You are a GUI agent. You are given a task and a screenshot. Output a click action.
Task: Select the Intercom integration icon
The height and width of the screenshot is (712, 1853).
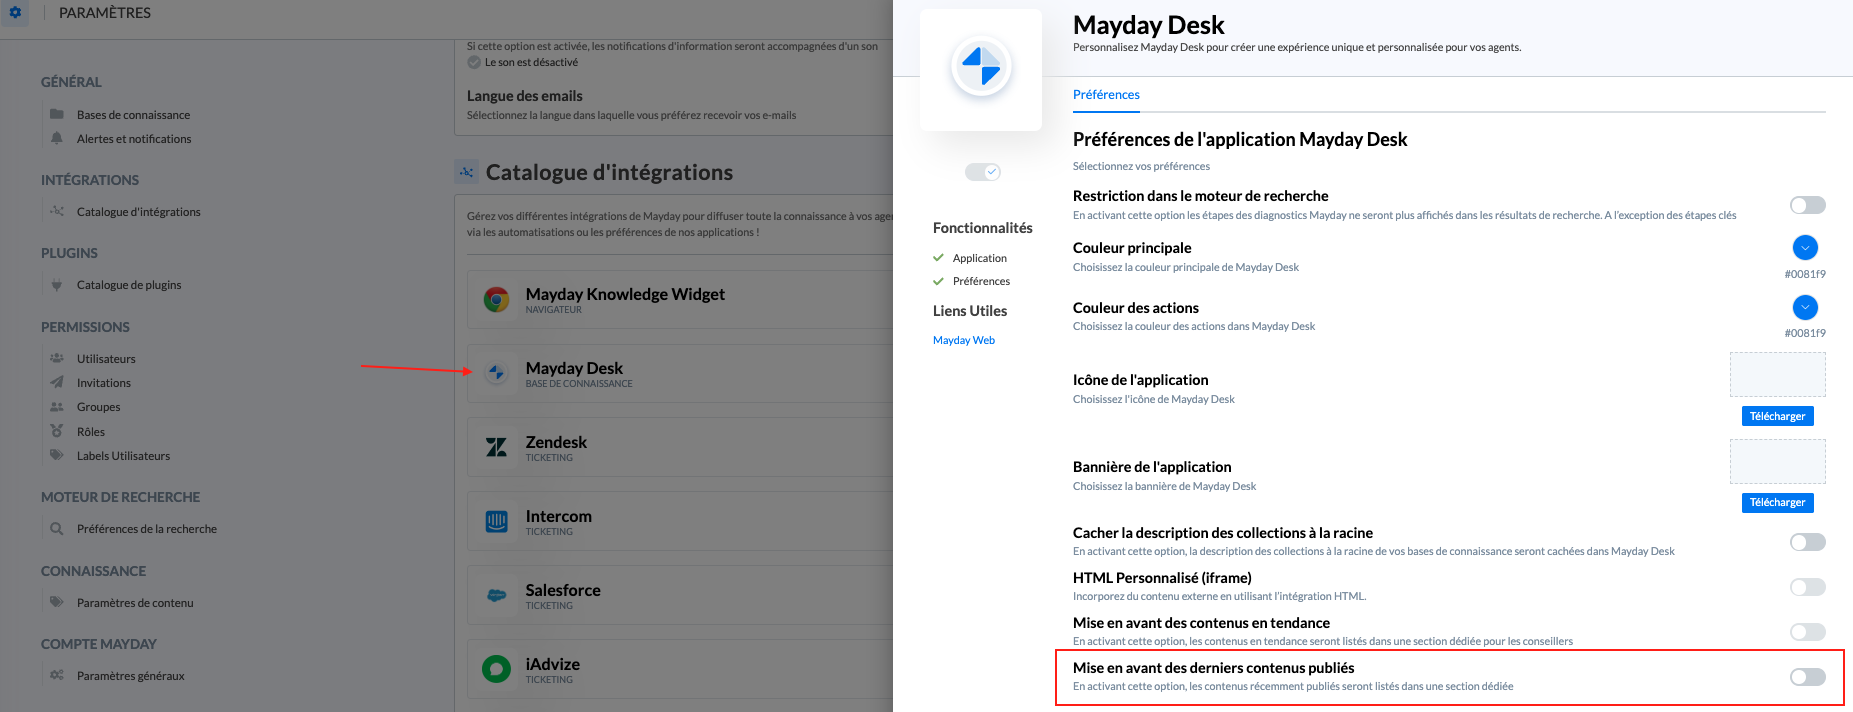pyautogui.click(x=496, y=521)
